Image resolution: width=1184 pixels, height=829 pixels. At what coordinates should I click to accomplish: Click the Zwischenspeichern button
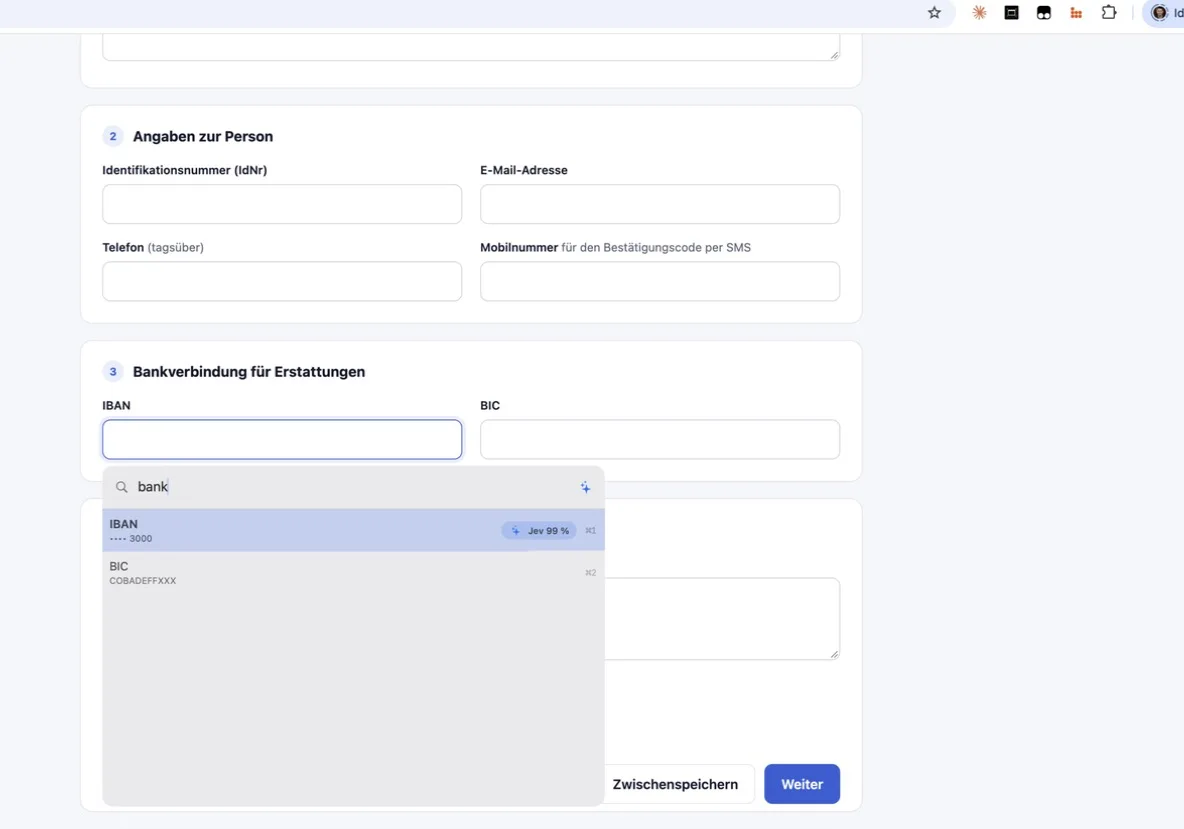click(x=675, y=784)
